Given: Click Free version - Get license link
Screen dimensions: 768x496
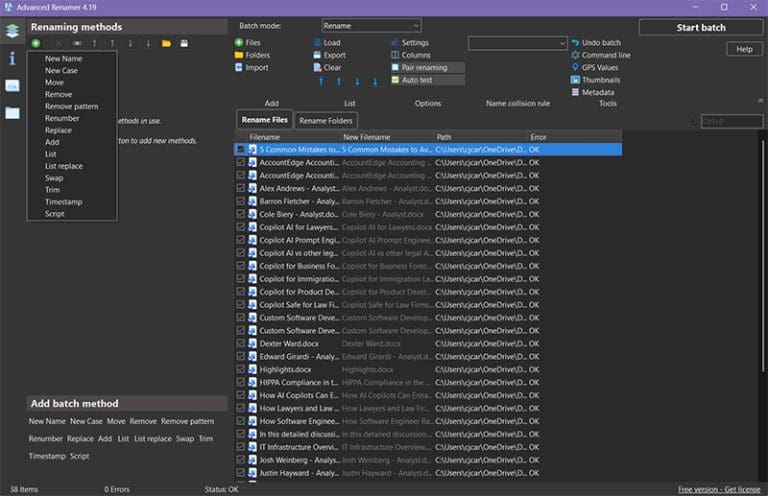Looking at the screenshot, I should pyautogui.click(x=719, y=489).
